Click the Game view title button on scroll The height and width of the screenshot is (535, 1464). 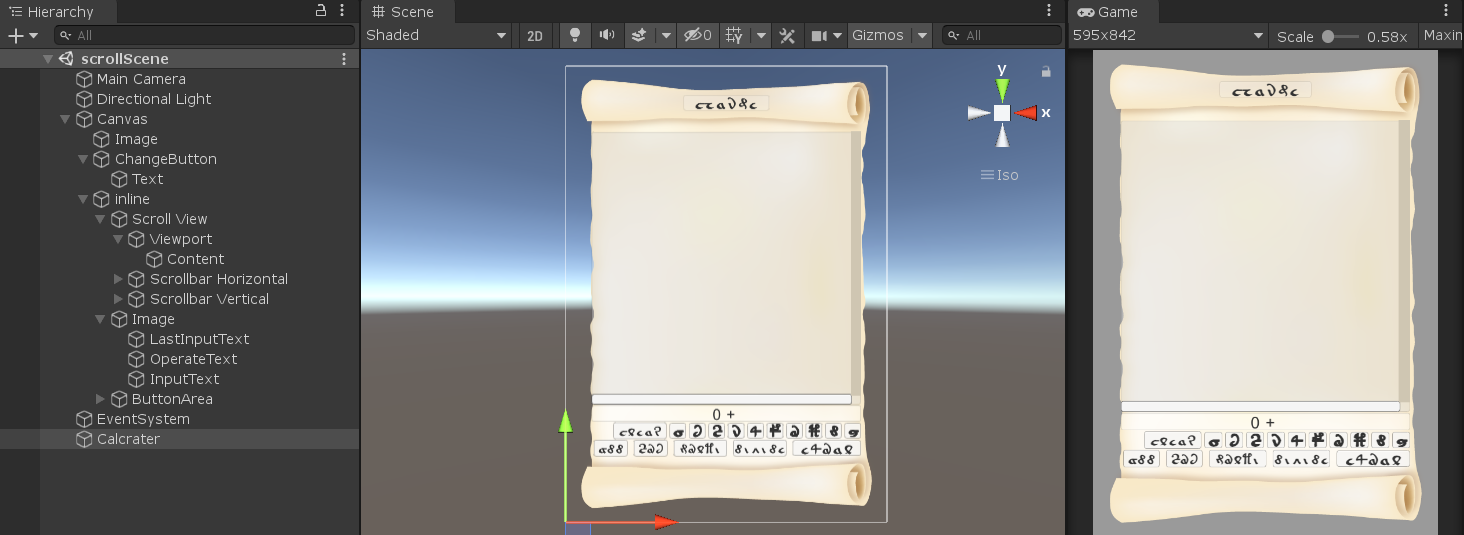(1265, 90)
